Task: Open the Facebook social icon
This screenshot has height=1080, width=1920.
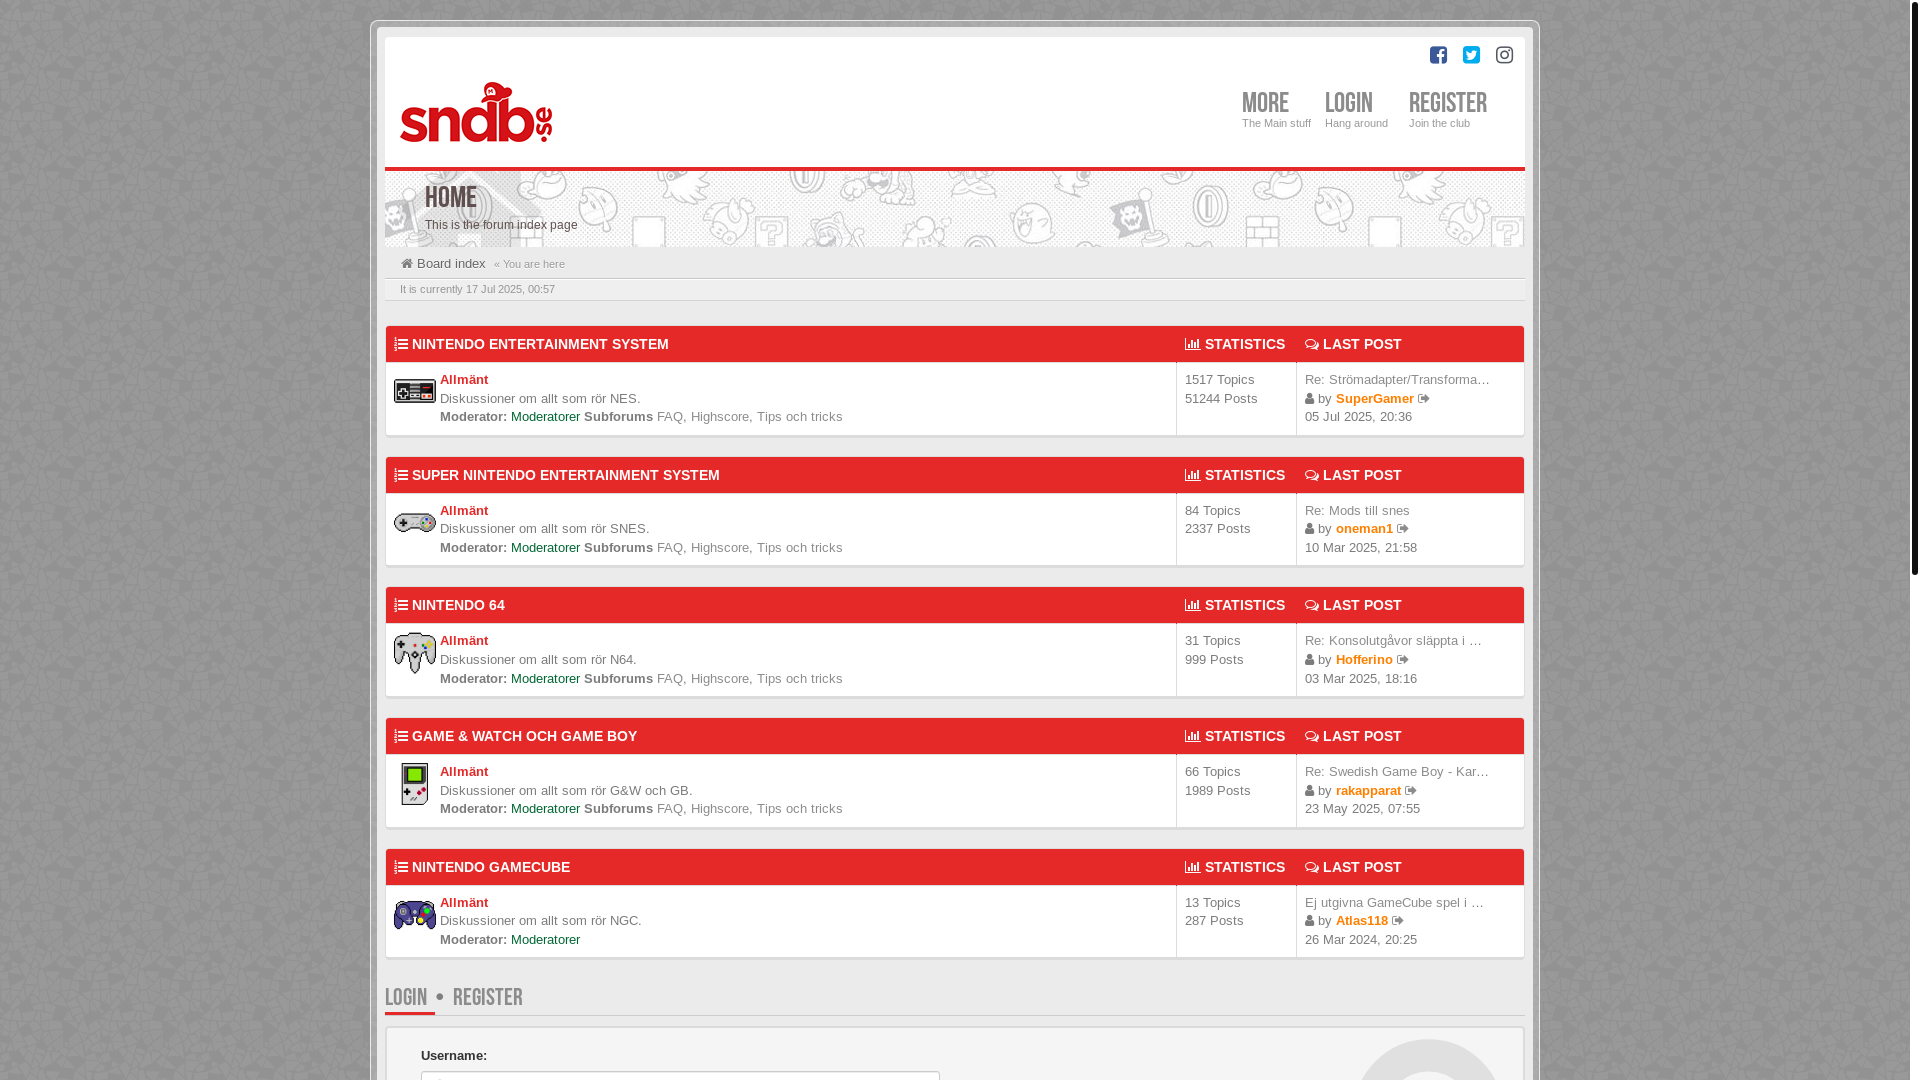Action: [1438, 55]
